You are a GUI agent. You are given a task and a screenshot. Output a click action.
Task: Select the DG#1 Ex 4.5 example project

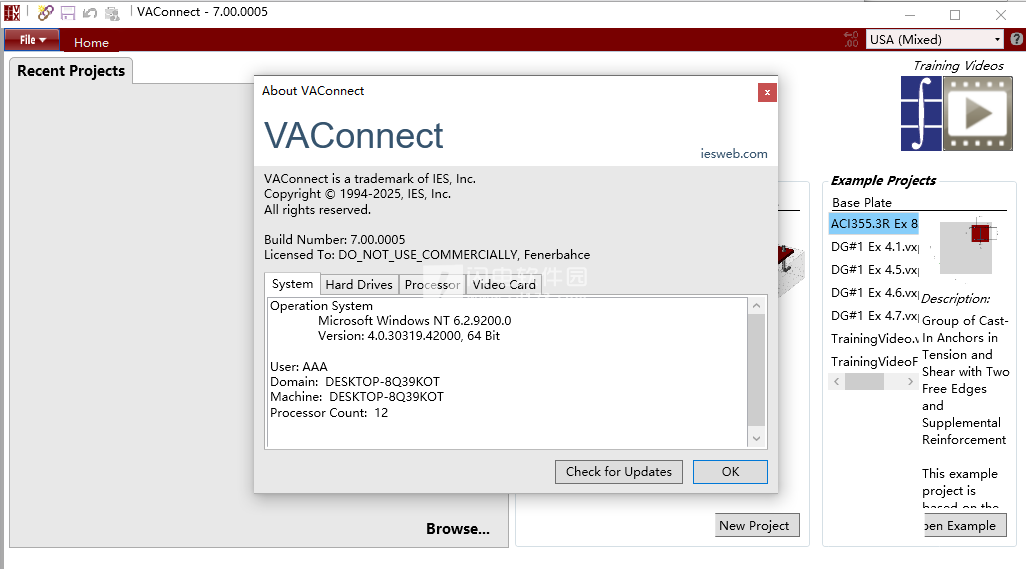[874, 270]
